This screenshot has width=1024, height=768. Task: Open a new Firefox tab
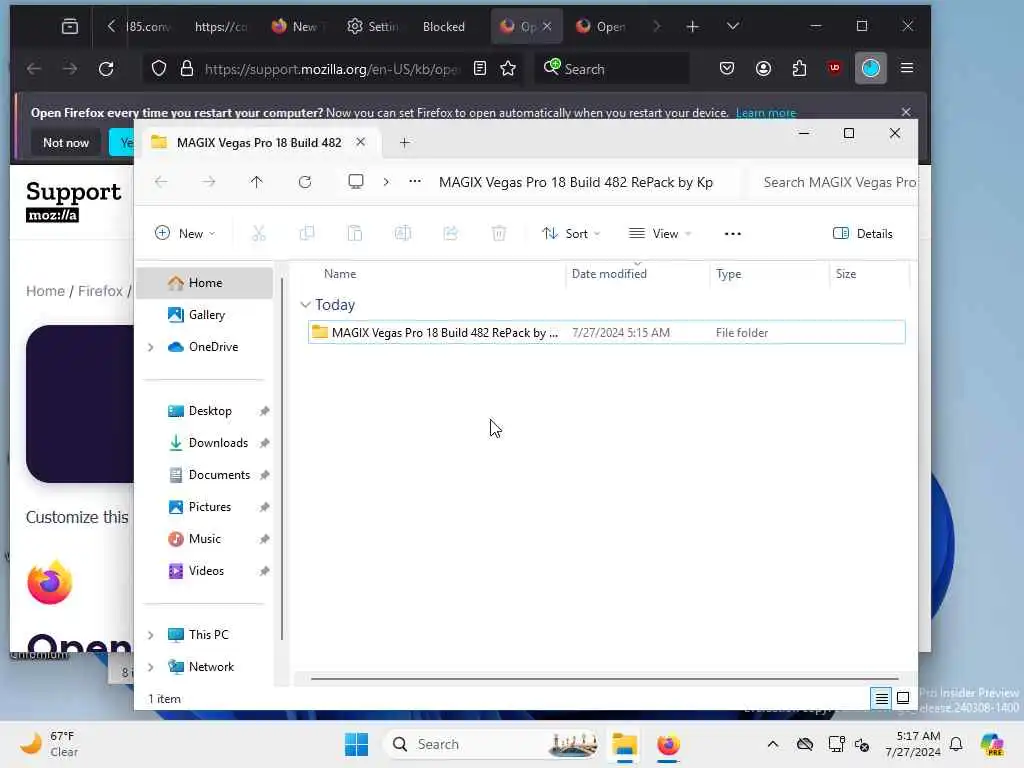[x=693, y=26]
